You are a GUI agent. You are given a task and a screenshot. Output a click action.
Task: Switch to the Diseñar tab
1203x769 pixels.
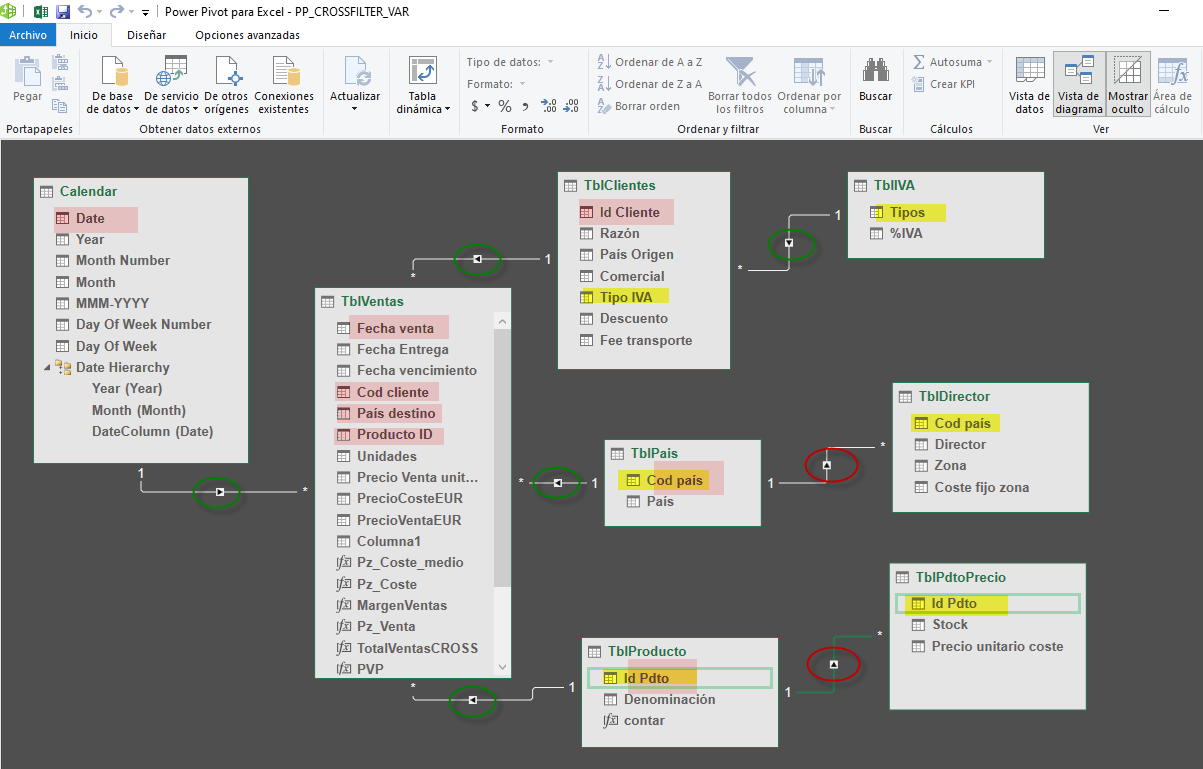[x=145, y=33]
